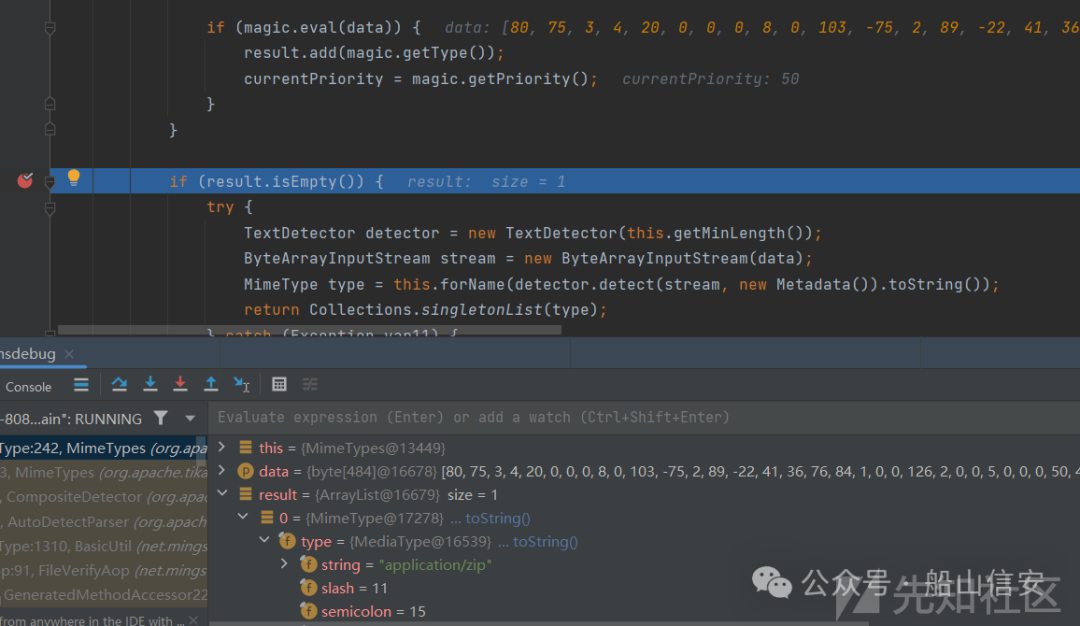Screen dimensions: 1080x626
Task: Select the CompositeDetector stack frame
Action: click(103, 497)
